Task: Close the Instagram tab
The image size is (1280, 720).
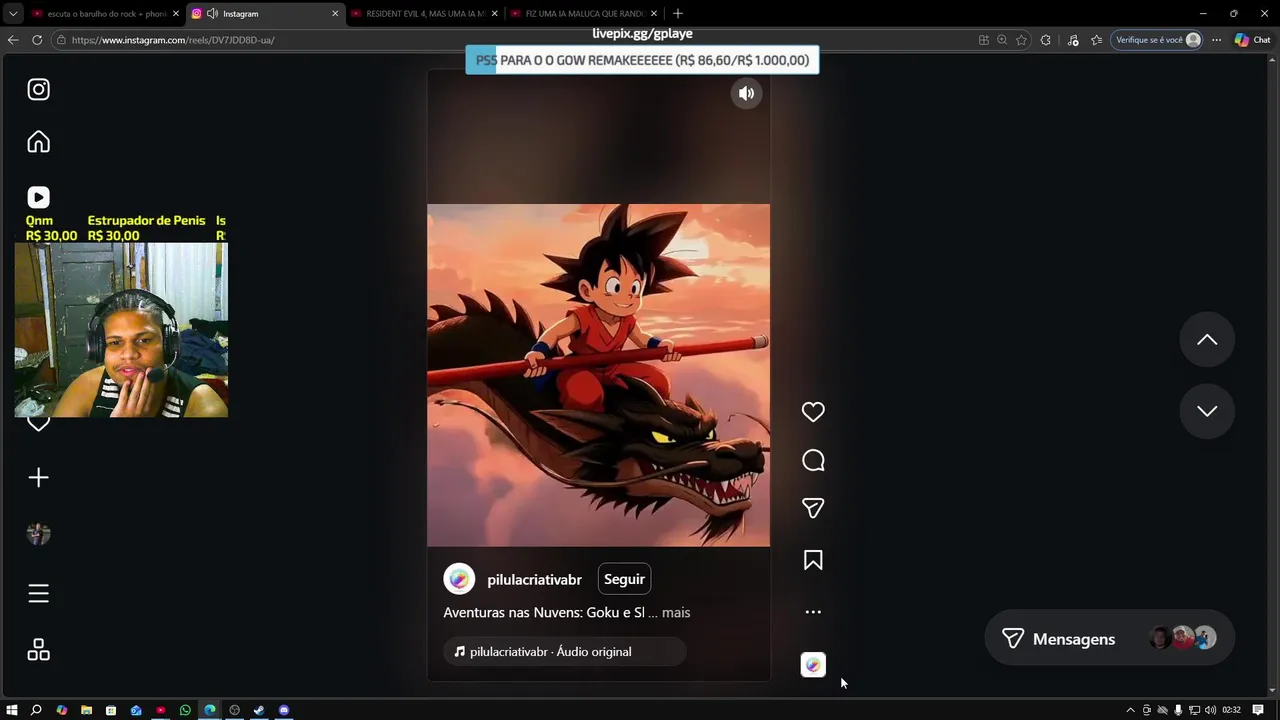Action: 335,14
